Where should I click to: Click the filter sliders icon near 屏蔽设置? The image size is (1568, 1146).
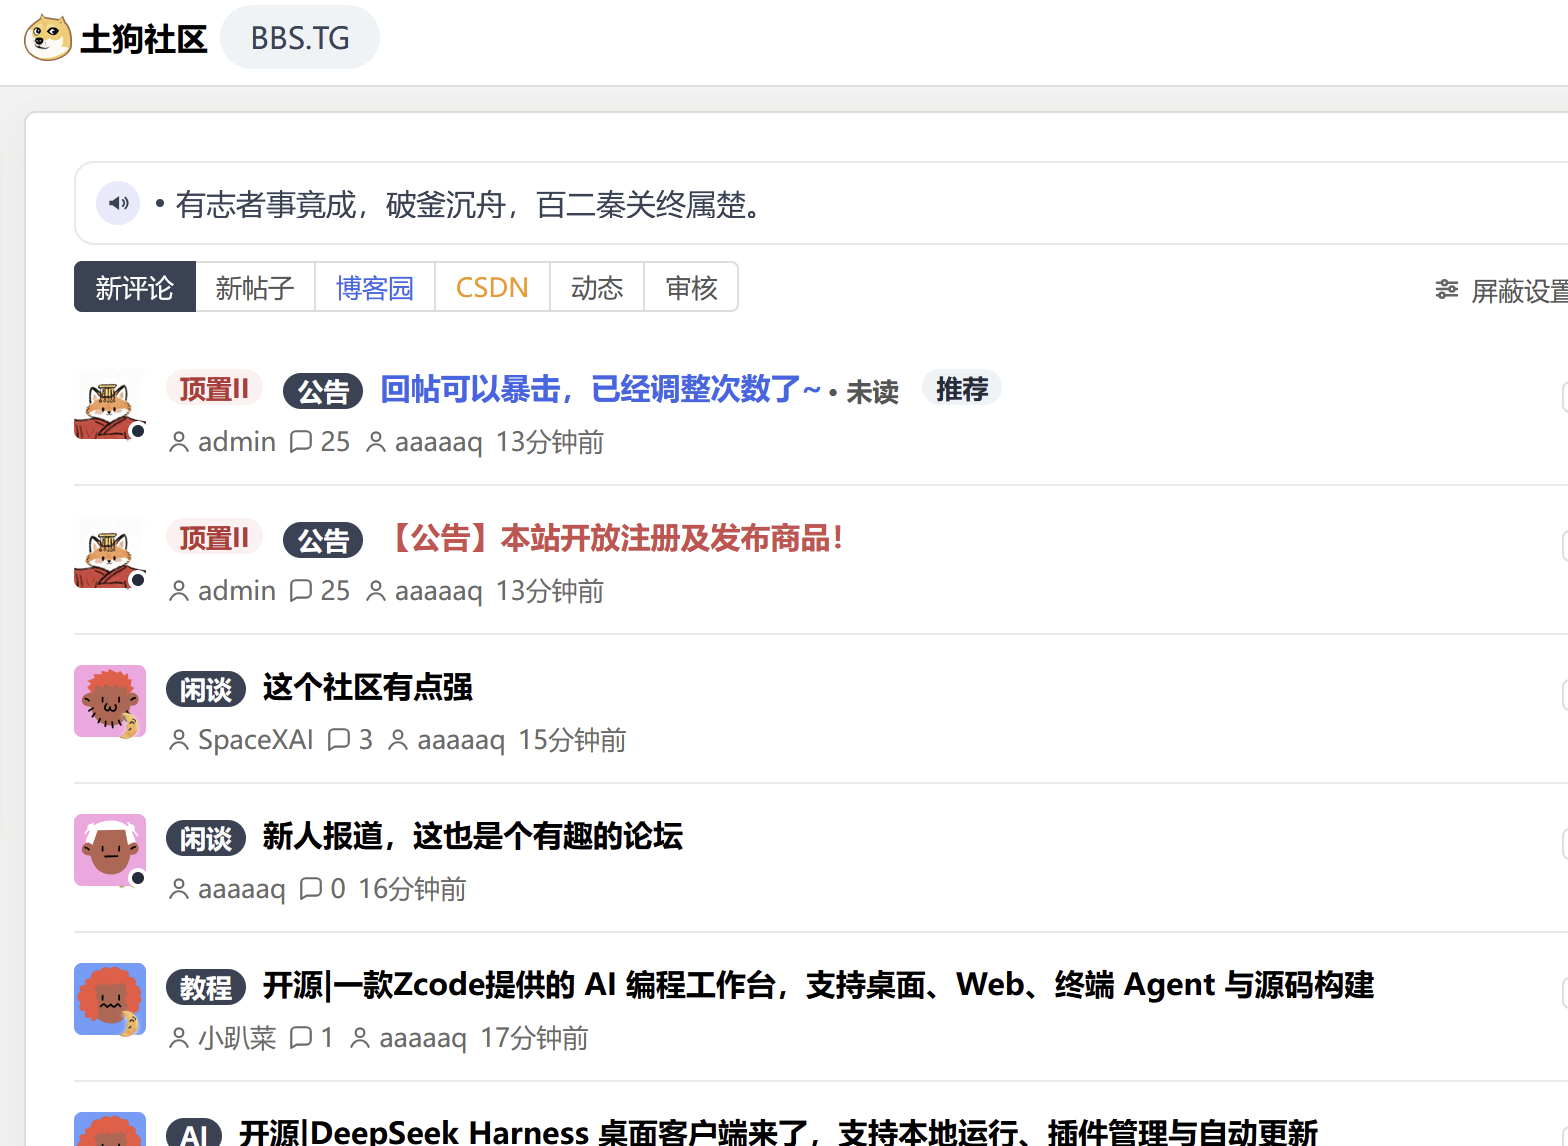(x=1446, y=290)
